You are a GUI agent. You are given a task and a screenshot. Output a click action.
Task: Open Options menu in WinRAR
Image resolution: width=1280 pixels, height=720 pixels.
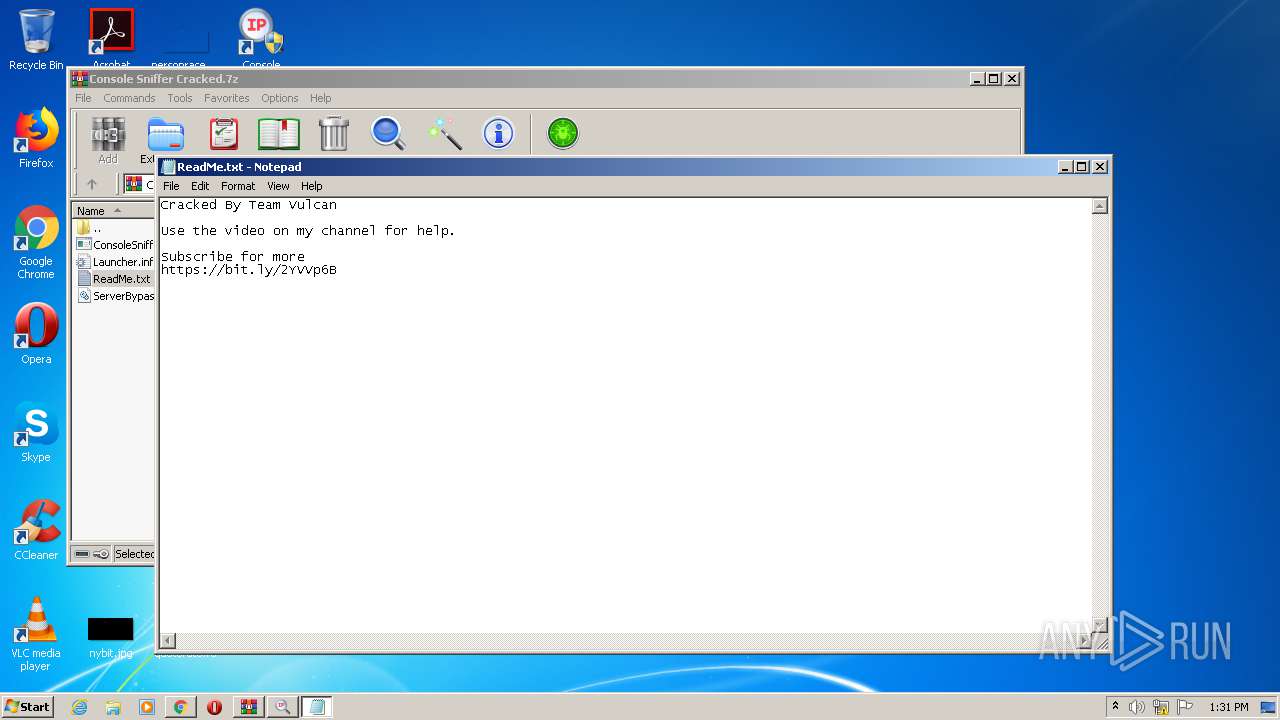click(x=280, y=98)
